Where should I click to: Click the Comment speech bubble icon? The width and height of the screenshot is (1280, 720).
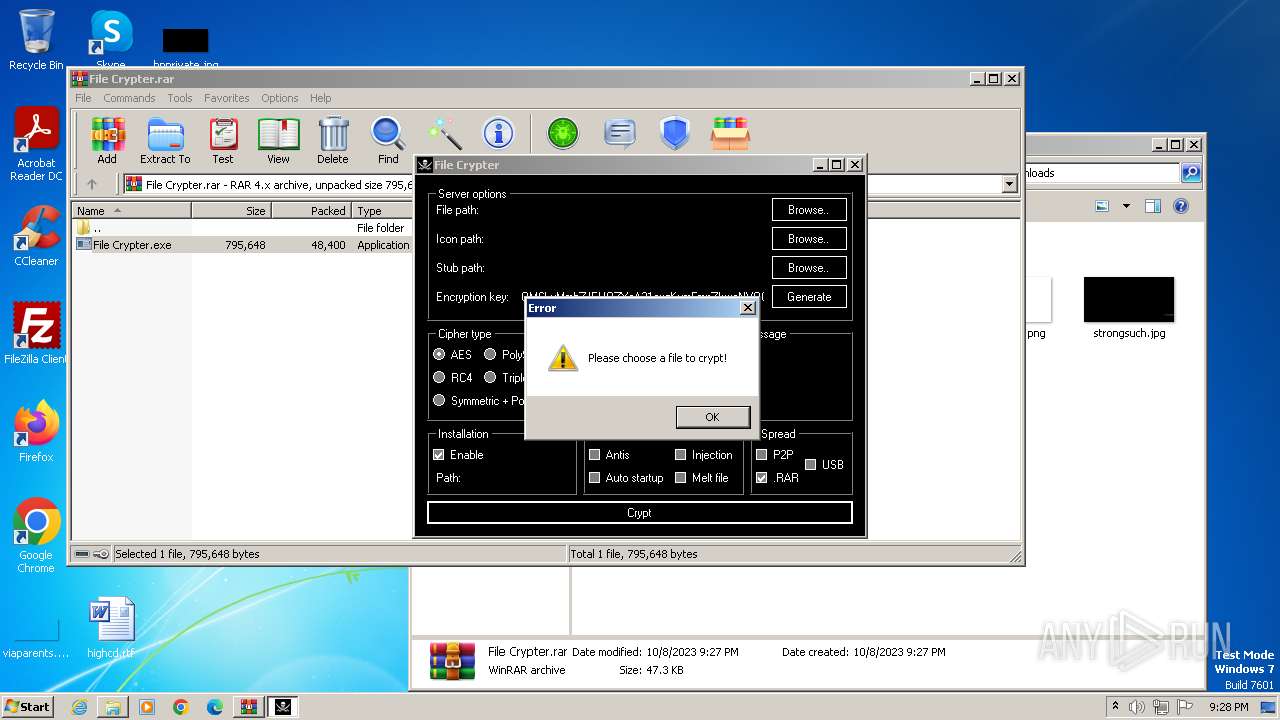[x=620, y=133]
